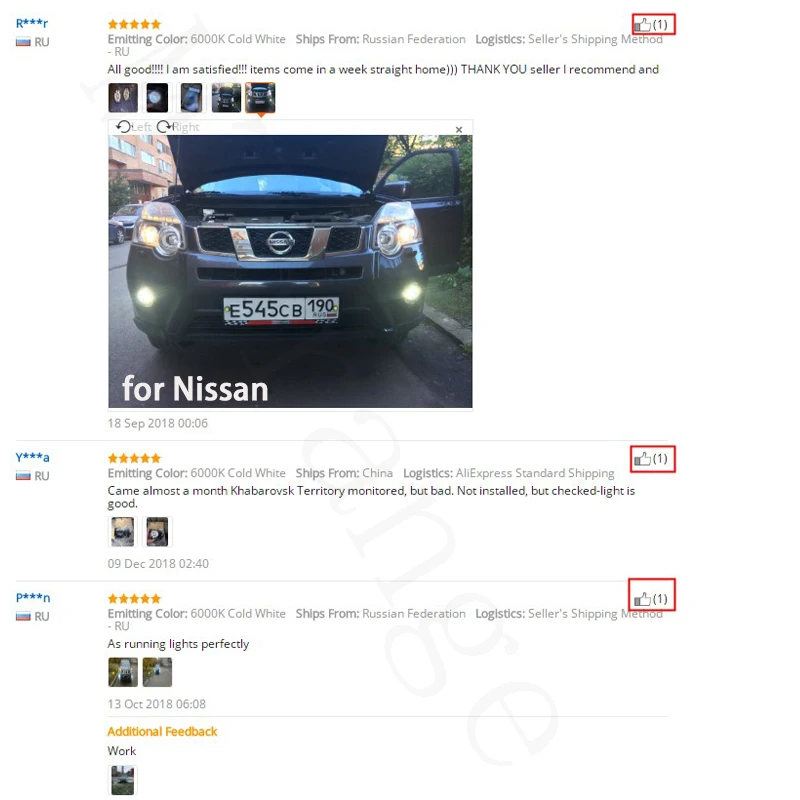This screenshot has width=800, height=800.
Task: Click Russian flag beside P***n
Action: coord(23,616)
